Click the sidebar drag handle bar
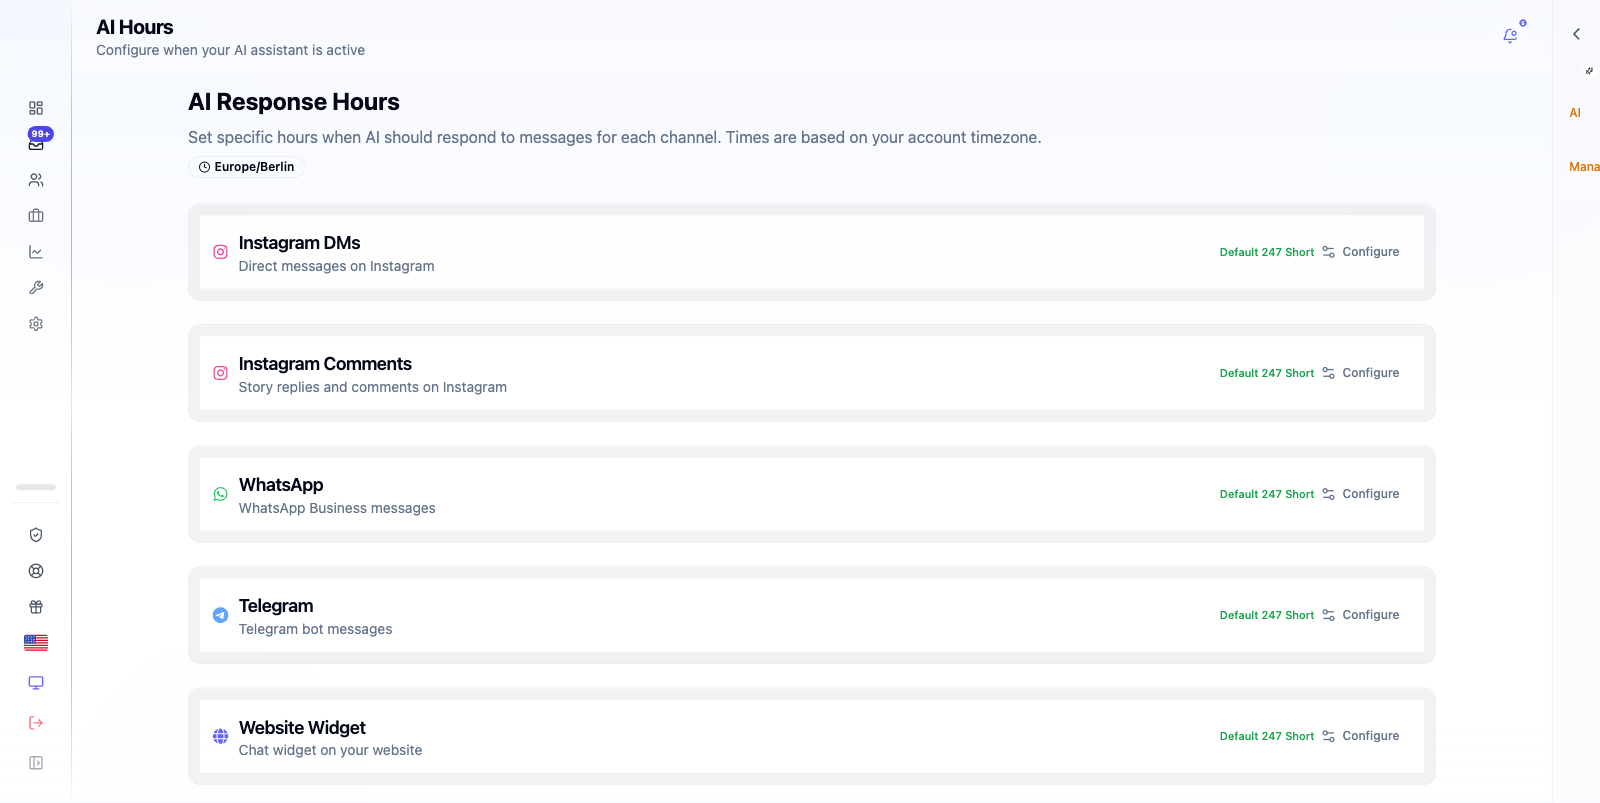 coord(36,487)
